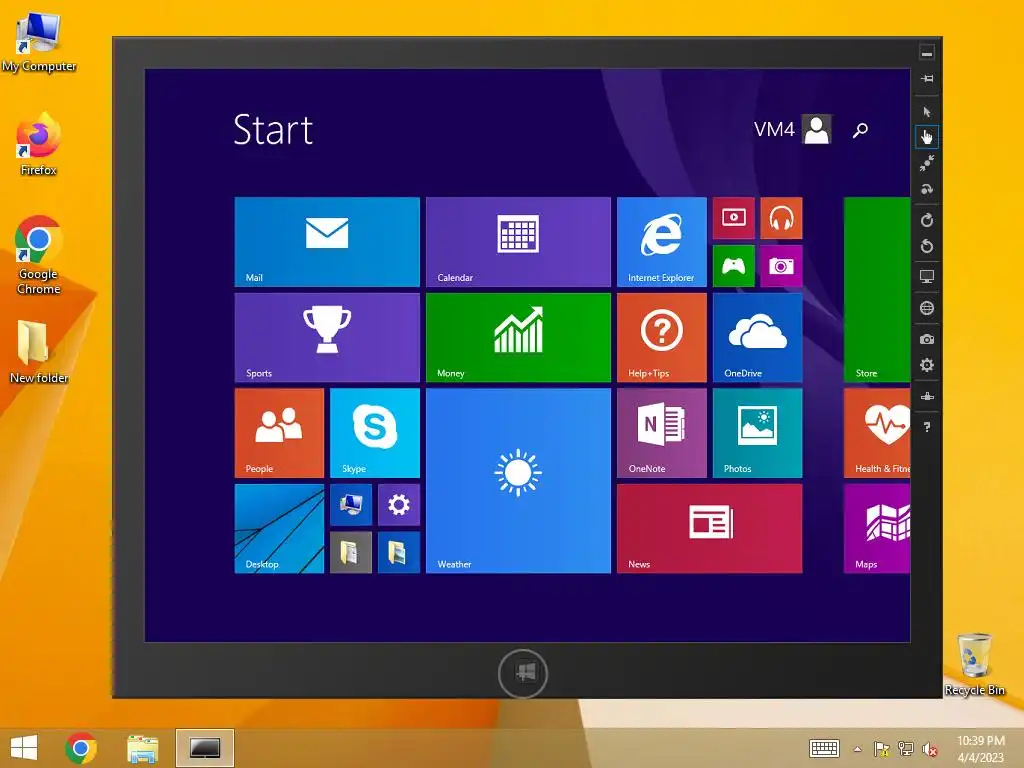Toggle simulator always-on-top pin
Image resolution: width=1024 pixels, height=768 pixels.
[x=927, y=79]
